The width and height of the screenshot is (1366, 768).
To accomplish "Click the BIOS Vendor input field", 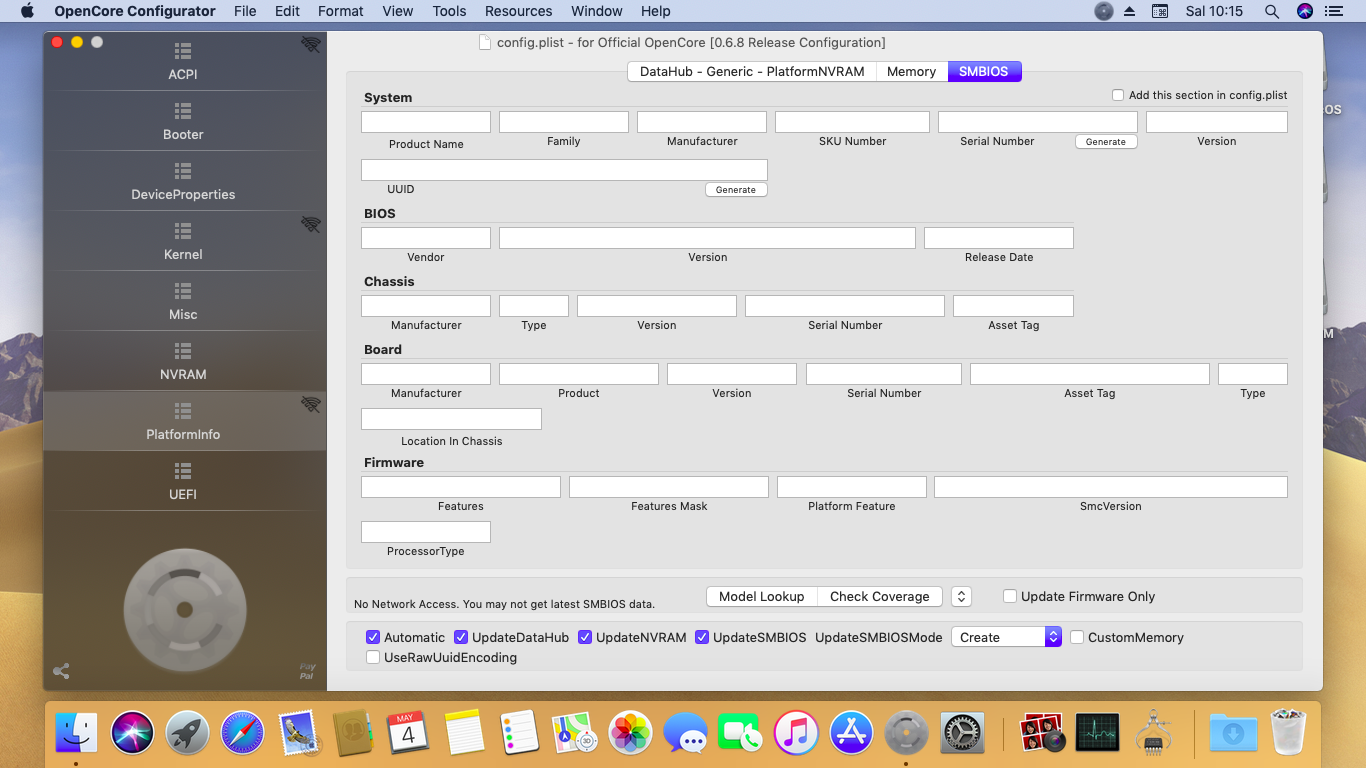I will tap(426, 238).
